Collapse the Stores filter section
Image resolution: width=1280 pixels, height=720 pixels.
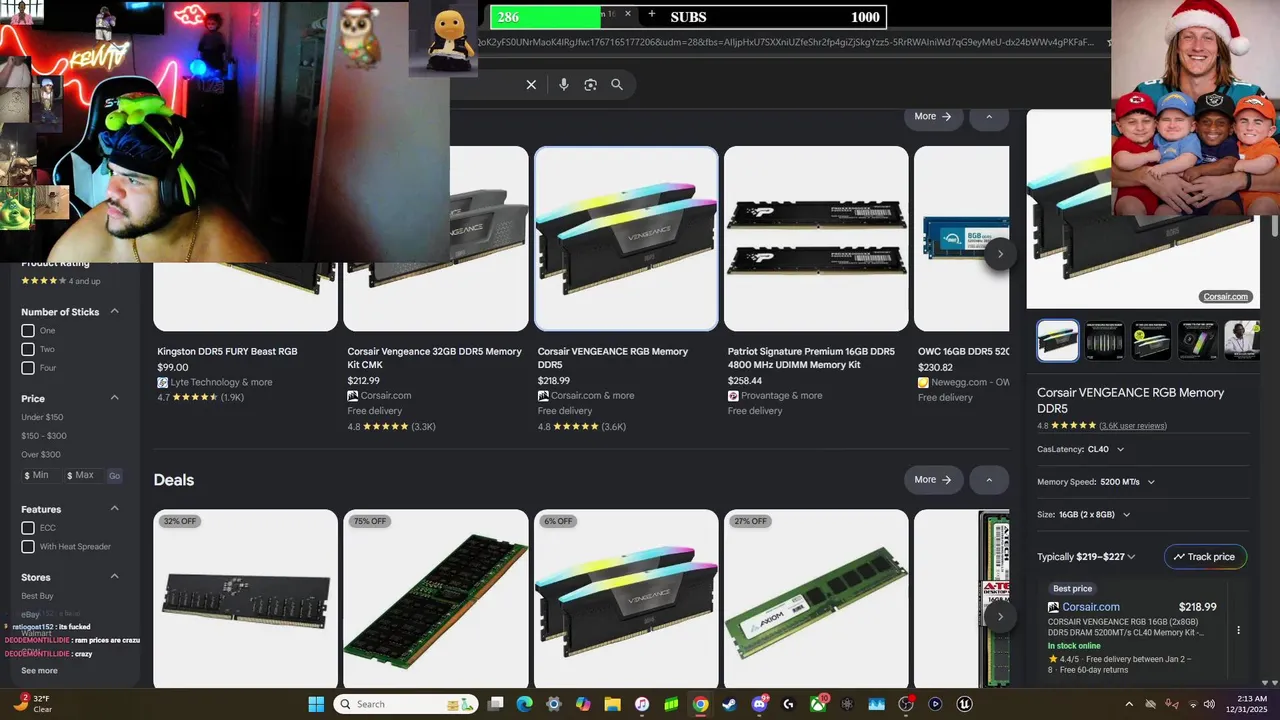click(114, 576)
